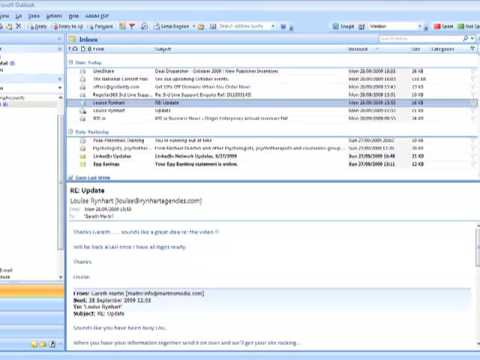
Task: Click the Search address books field
Action: (244, 26)
